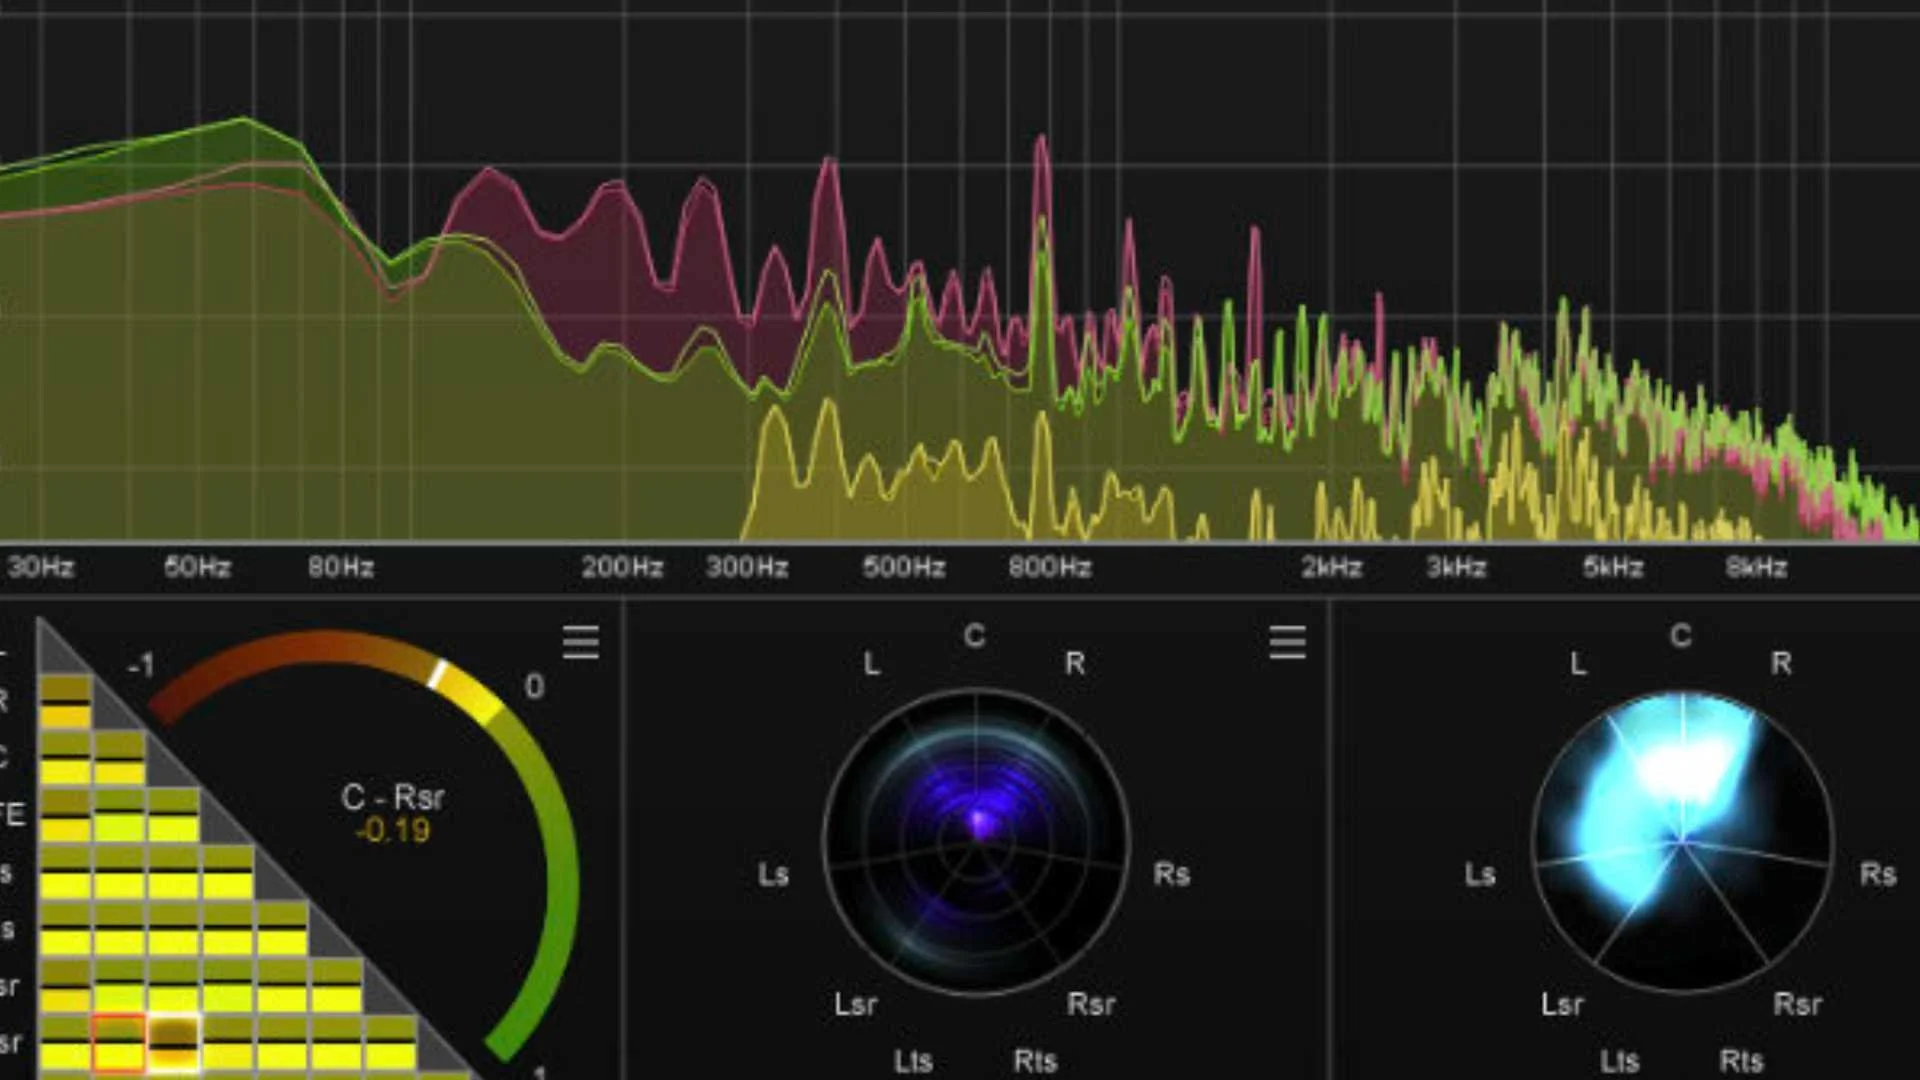This screenshot has width=1920, height=1080.
Task: Select the white-highlighted C-Rsr correlation matrix cell
Action: (x=174, y=1043)
